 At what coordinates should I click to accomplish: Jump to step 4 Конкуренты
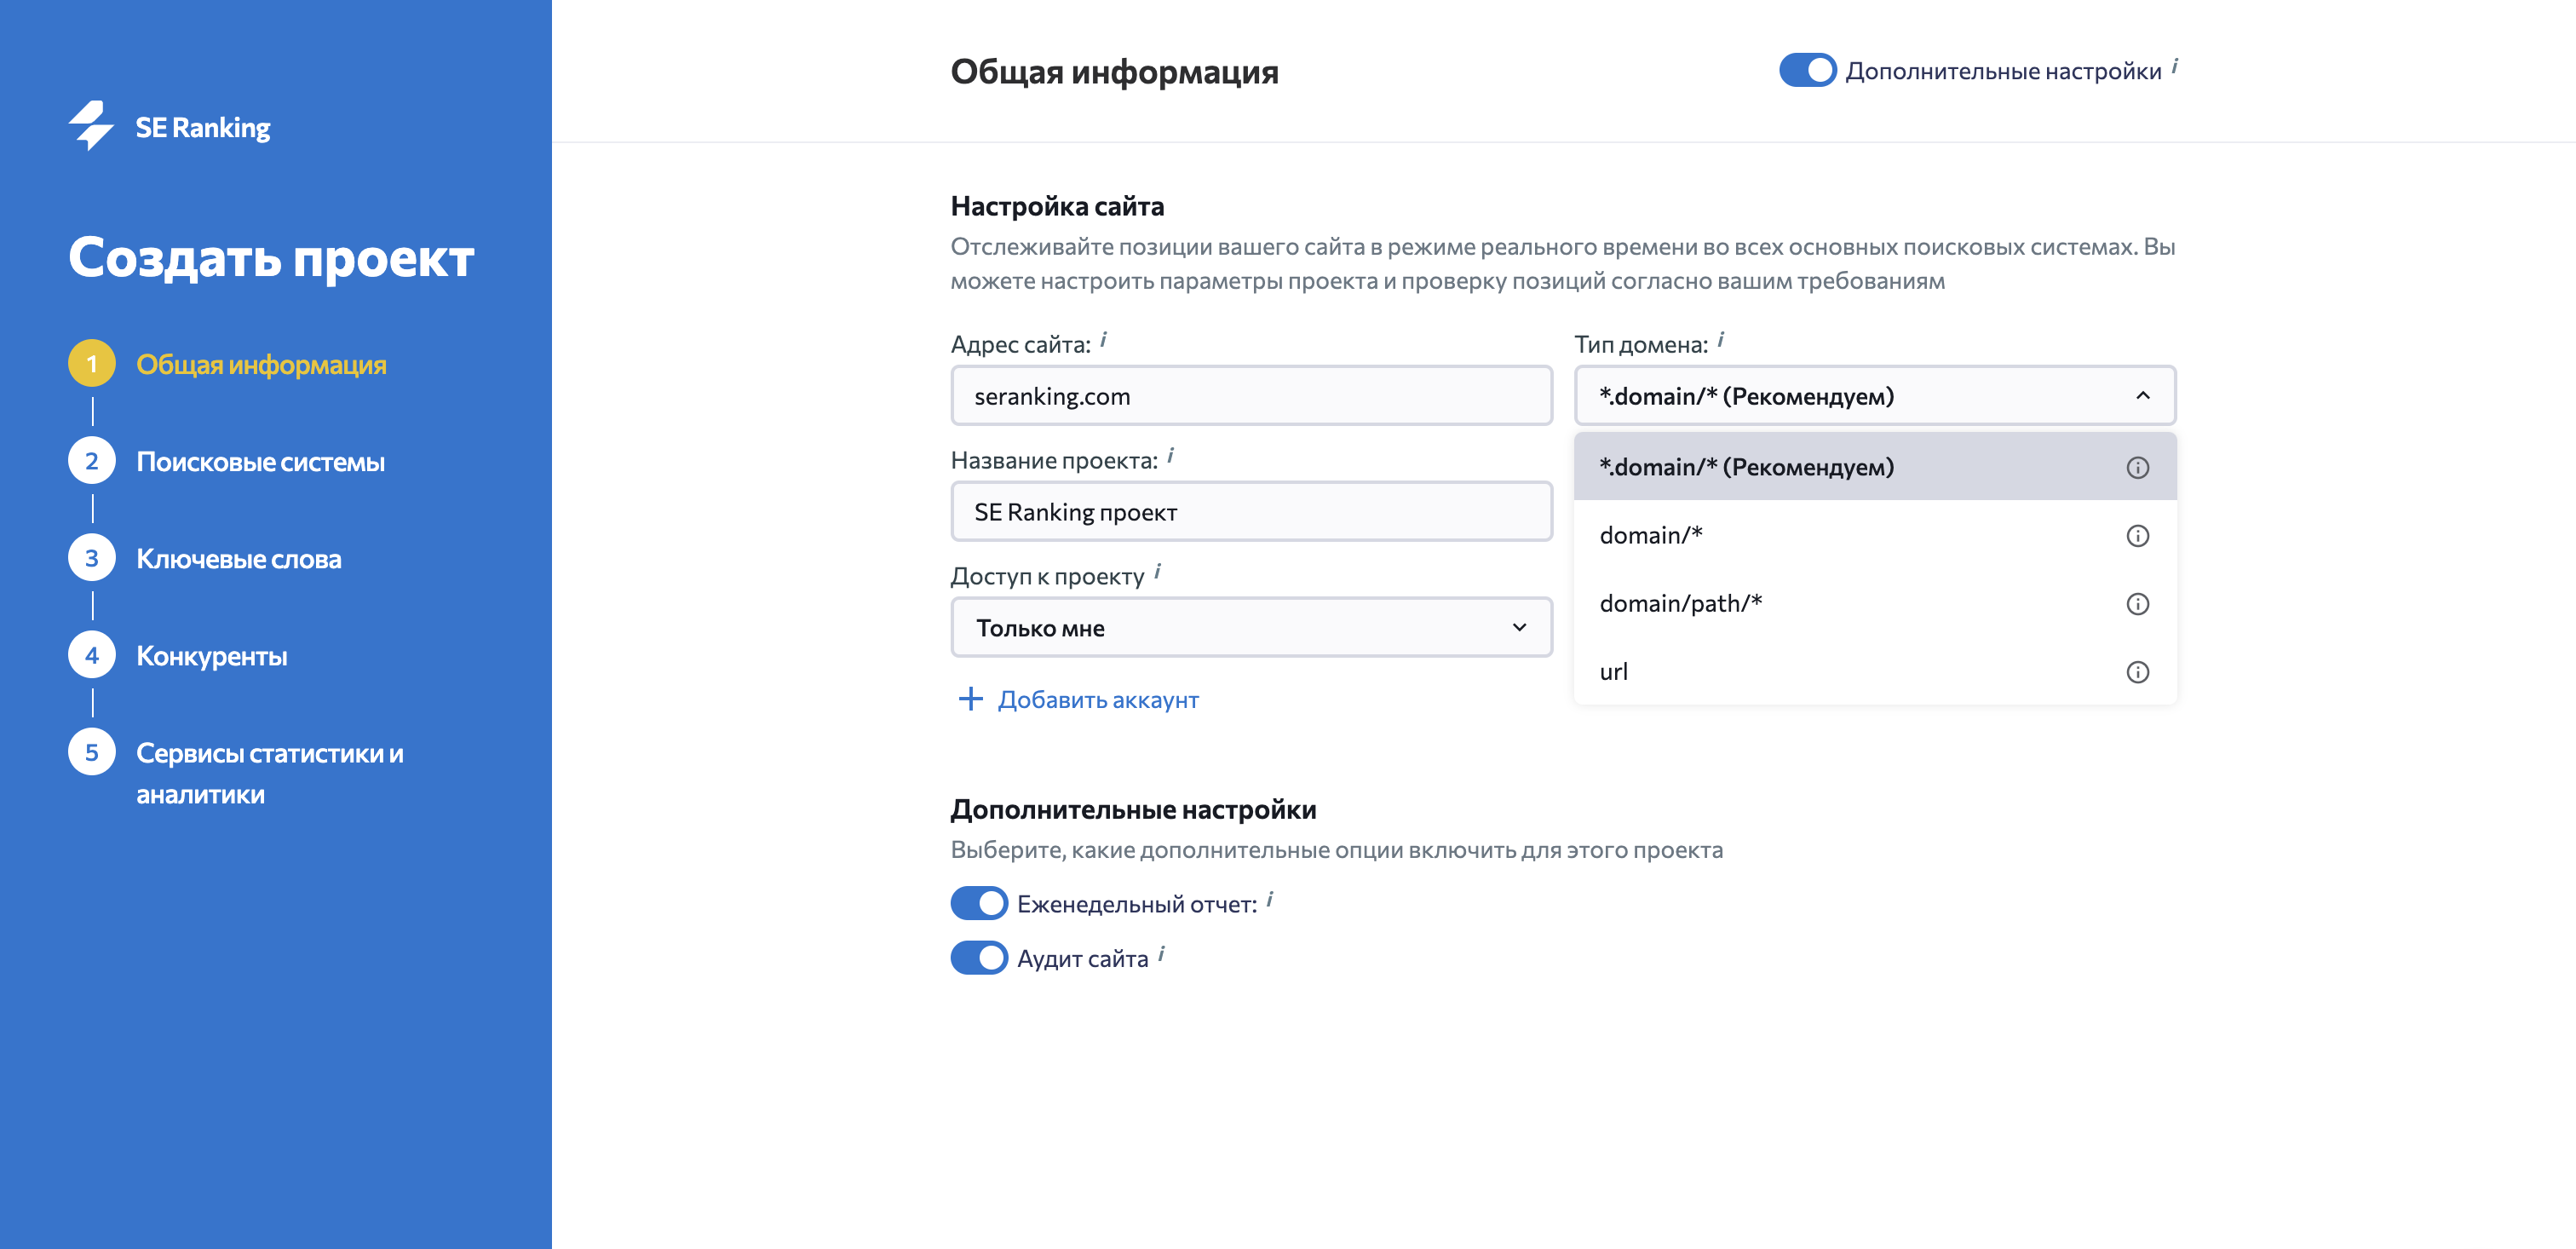point(211,656)
